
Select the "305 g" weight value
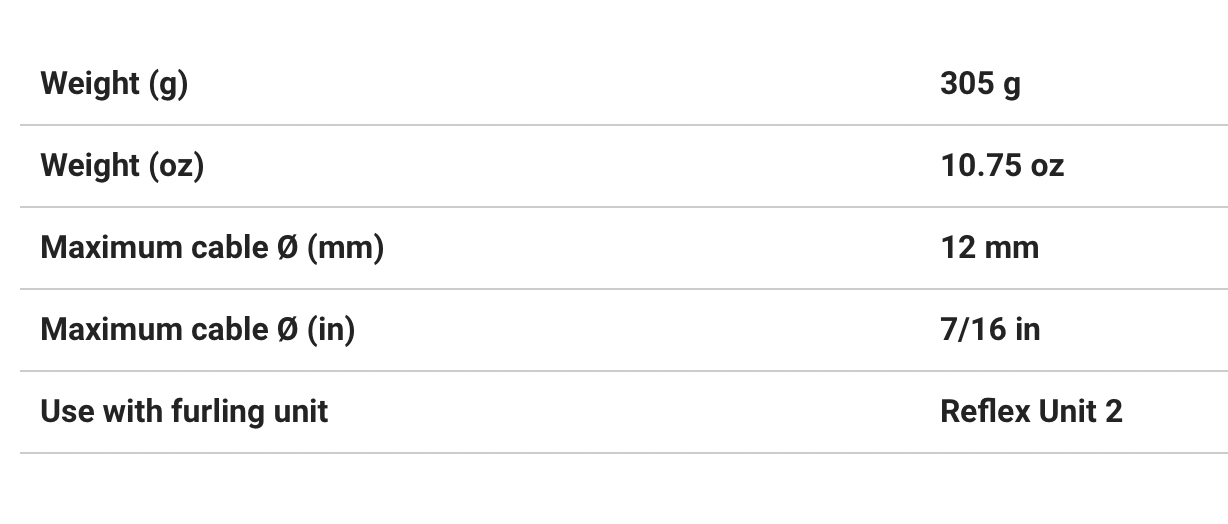[x=980, y=84]
